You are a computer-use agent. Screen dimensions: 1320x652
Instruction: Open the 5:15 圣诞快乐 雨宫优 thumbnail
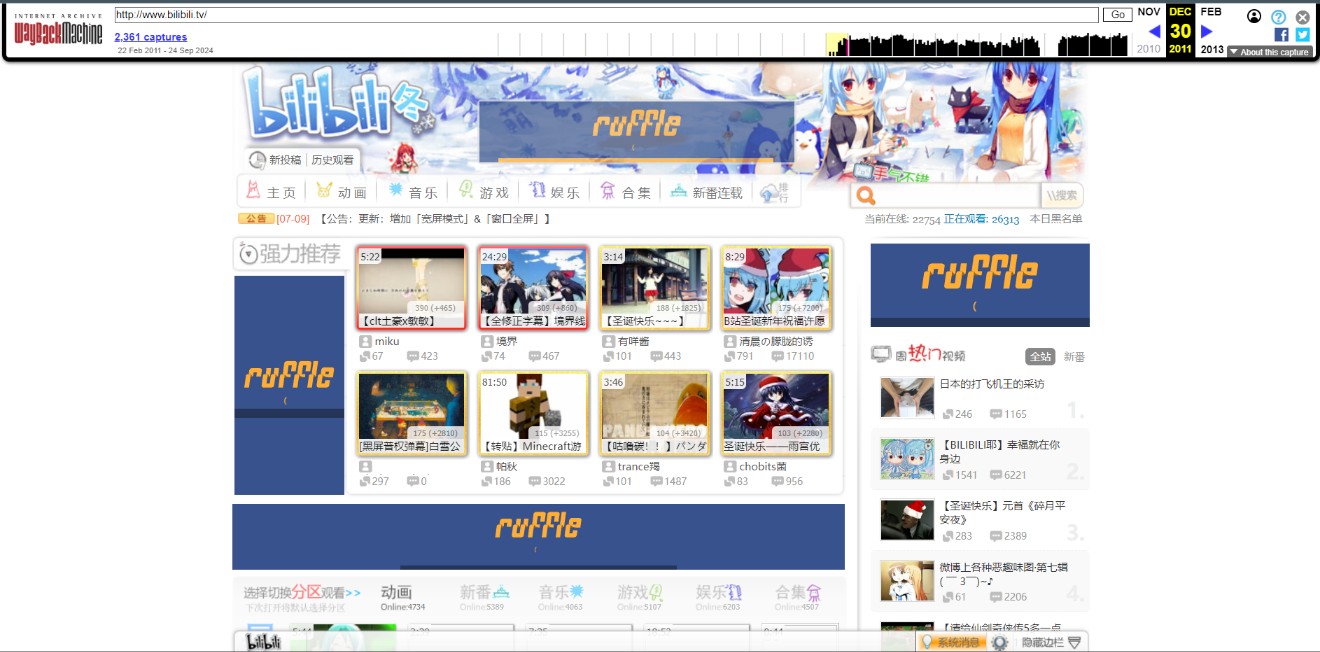pyautogui.click(x=777, y=413)
